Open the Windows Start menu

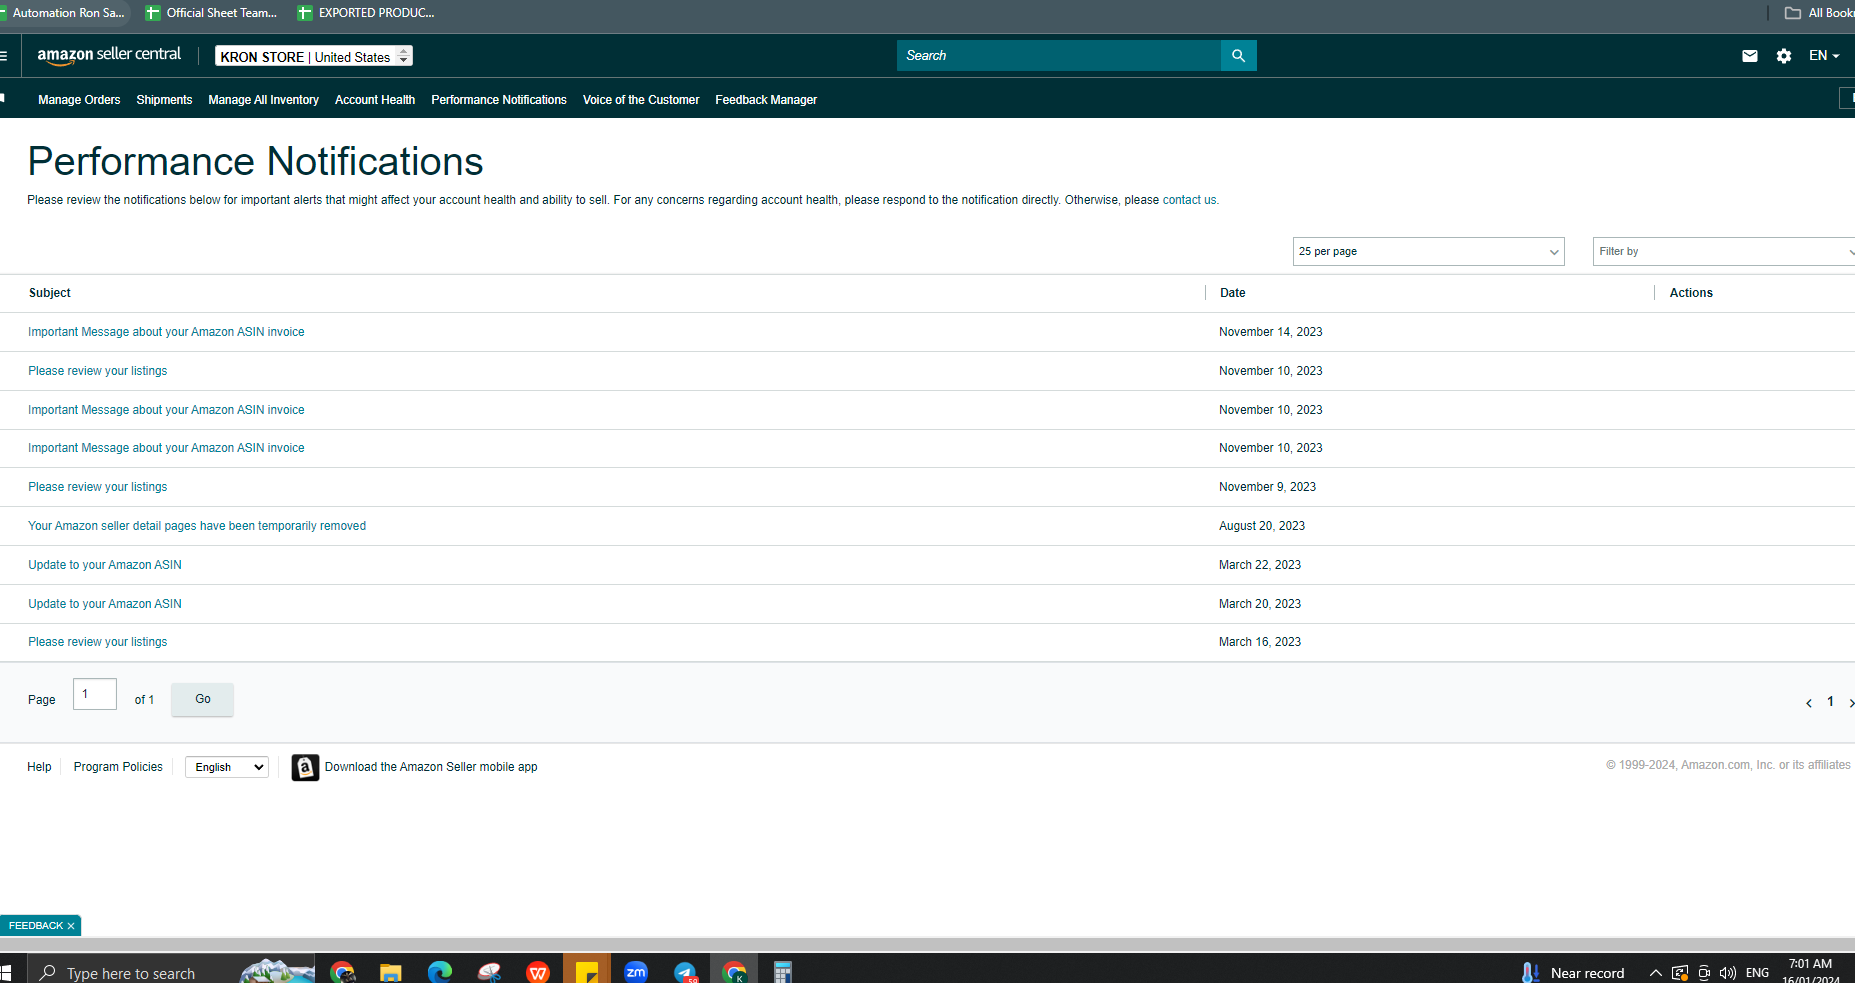point(5,972)
